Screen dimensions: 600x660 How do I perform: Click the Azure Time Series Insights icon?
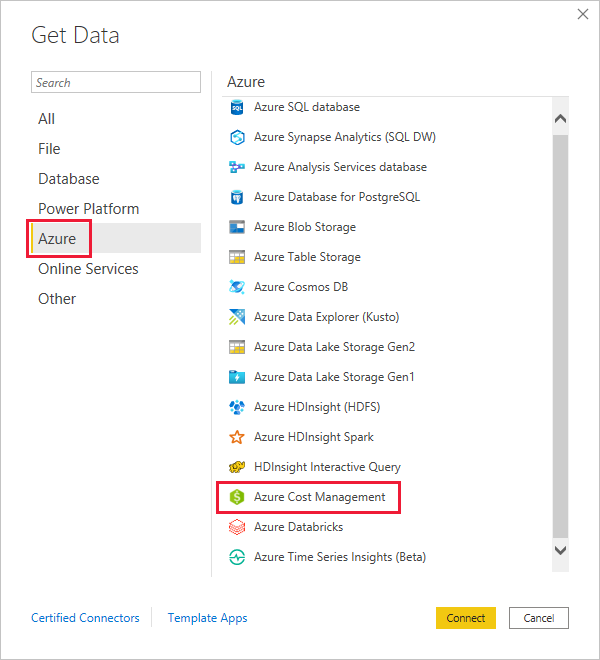[x=237, y=557]
